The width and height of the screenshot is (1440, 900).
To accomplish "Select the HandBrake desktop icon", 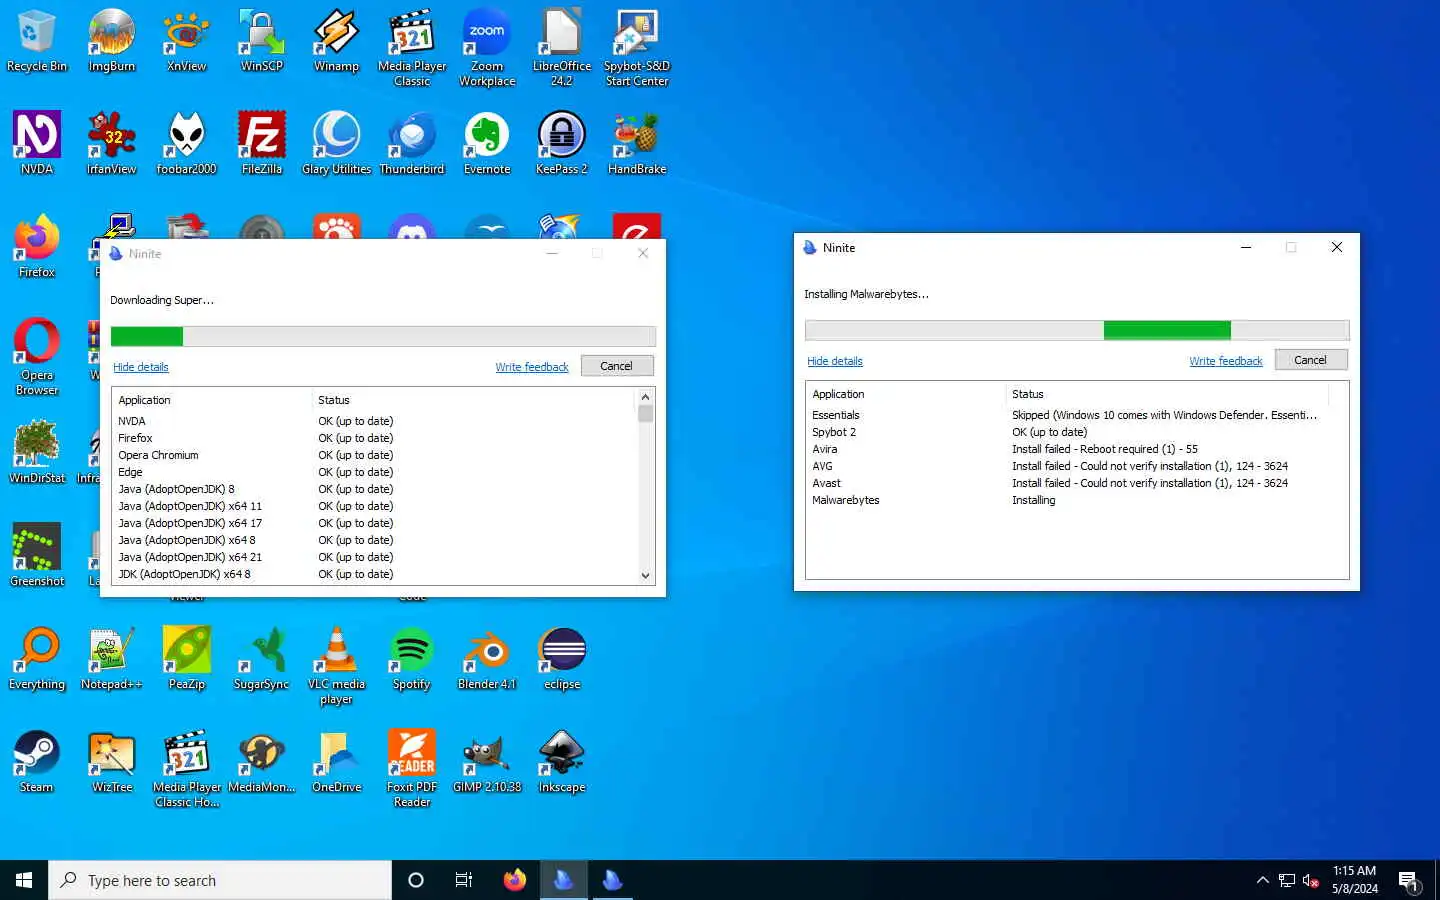I will tap(637, 143).
